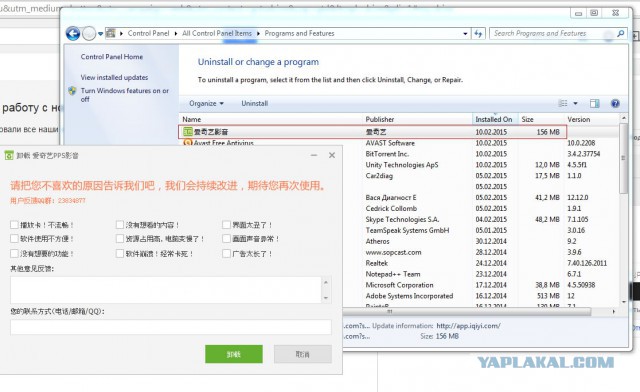Click the Avast Free Antivirus icon
Screen dimensions: 640x392
pyautogui.click(x=188, y=143)
